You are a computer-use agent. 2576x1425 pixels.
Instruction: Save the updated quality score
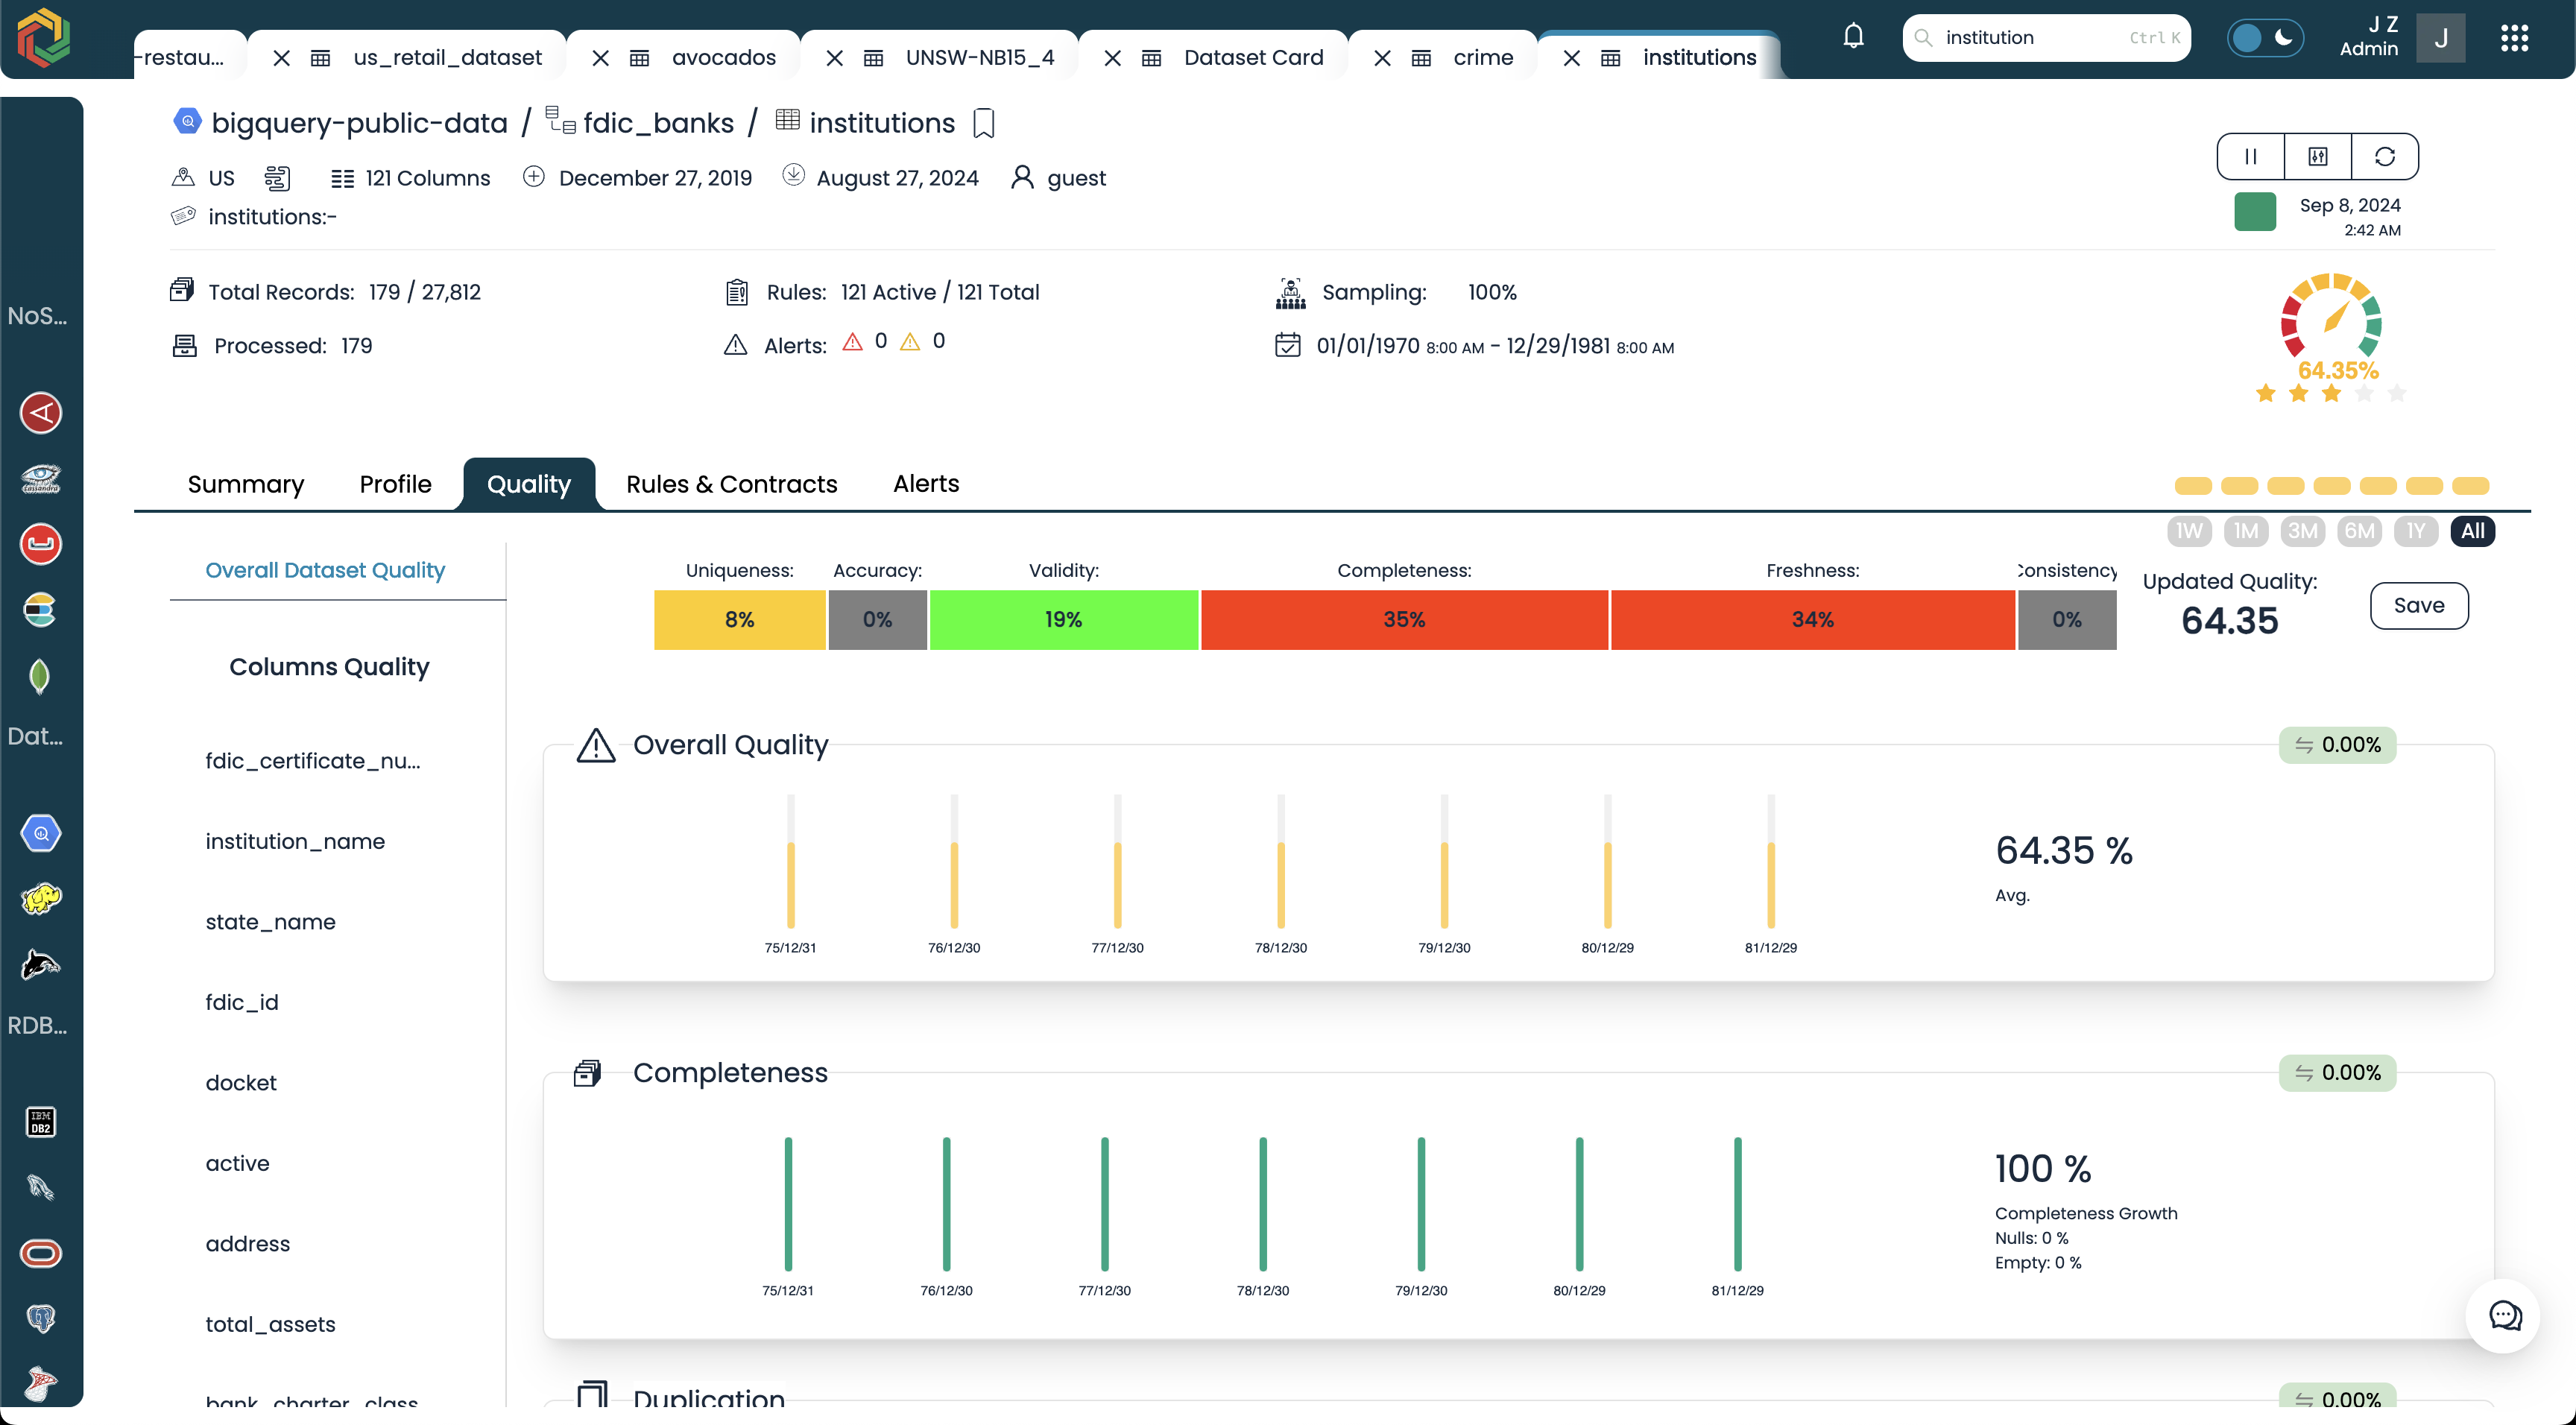(x=2418, y=605)
